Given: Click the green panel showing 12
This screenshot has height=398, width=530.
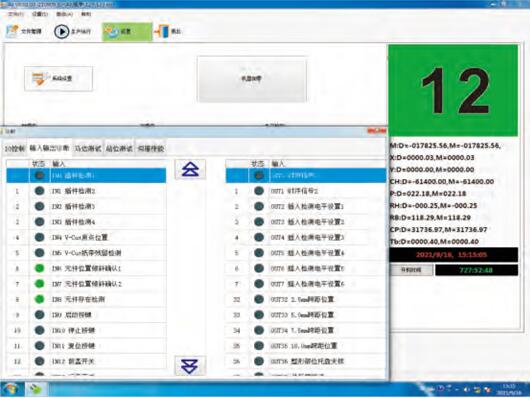Looking at the screenshot, I should pyautogui.click(x=453, y=90).
